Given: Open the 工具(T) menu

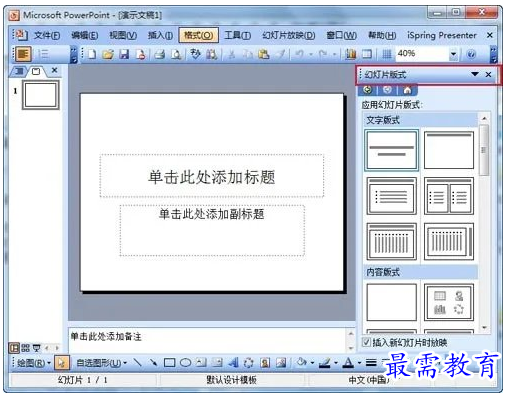Looking at the screenshot, I should [x=238, y=35].
